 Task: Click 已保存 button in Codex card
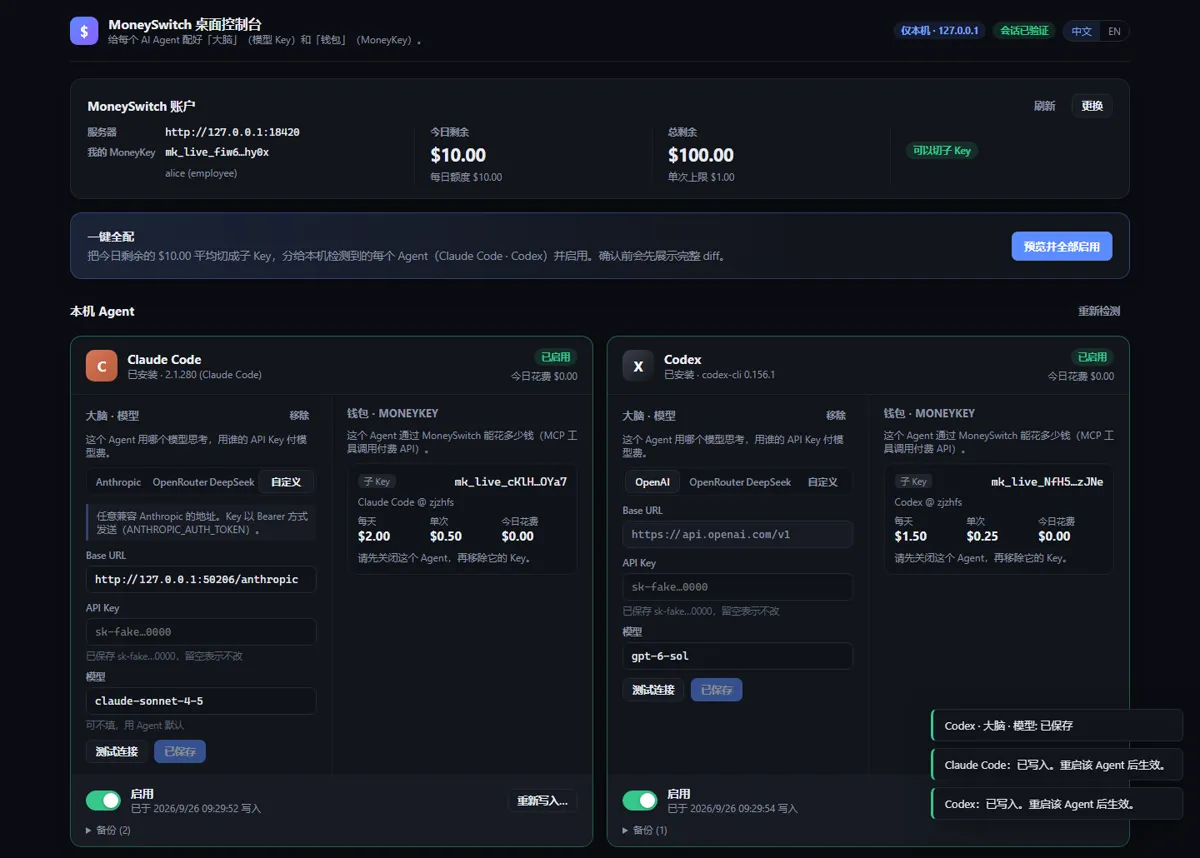[x=717, y=690]
